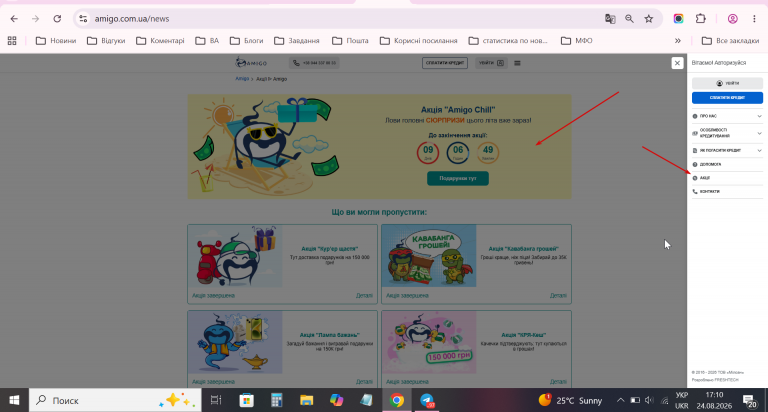Open the Extensions puzzle icon
The image size is (768, 412).
[701, 19]
